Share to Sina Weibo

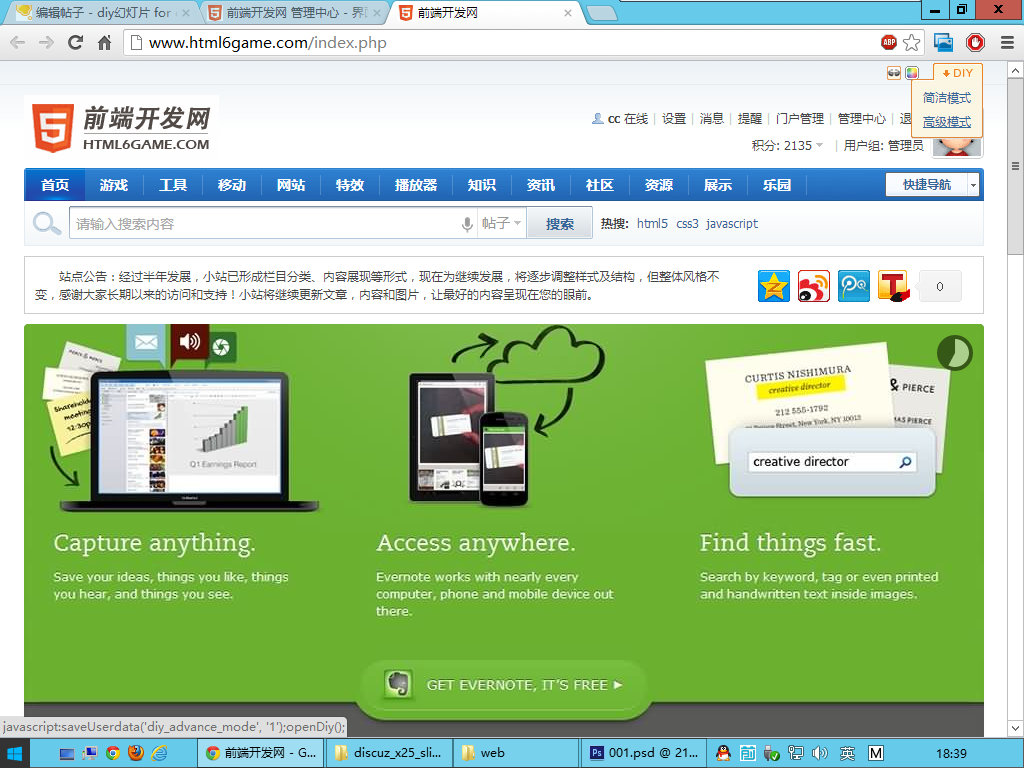pyautogui.click(x=814, y=286)
